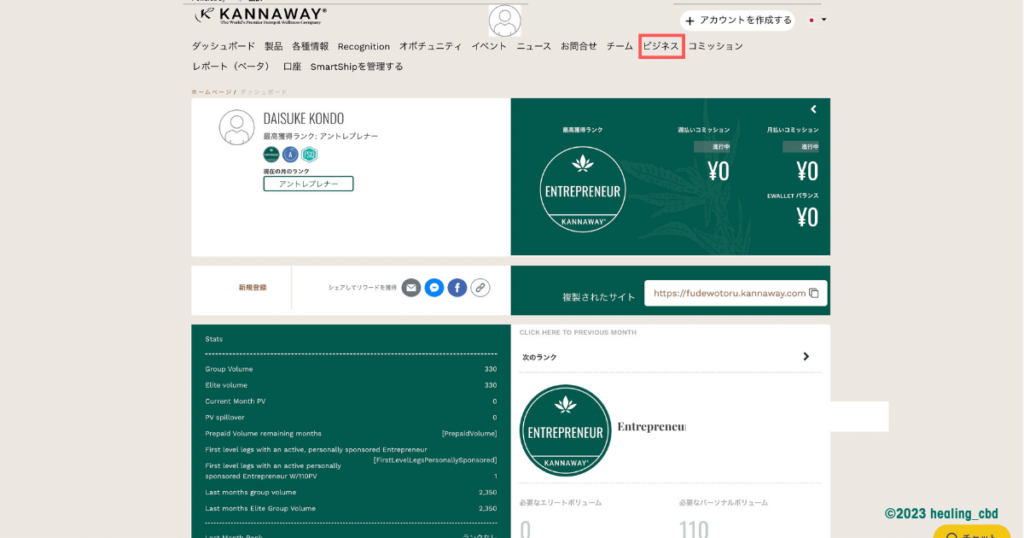Open the Japan flag language dropdown
This screenshot has width=1024, height=538.
pyautogui.click(x=817, y=20)
